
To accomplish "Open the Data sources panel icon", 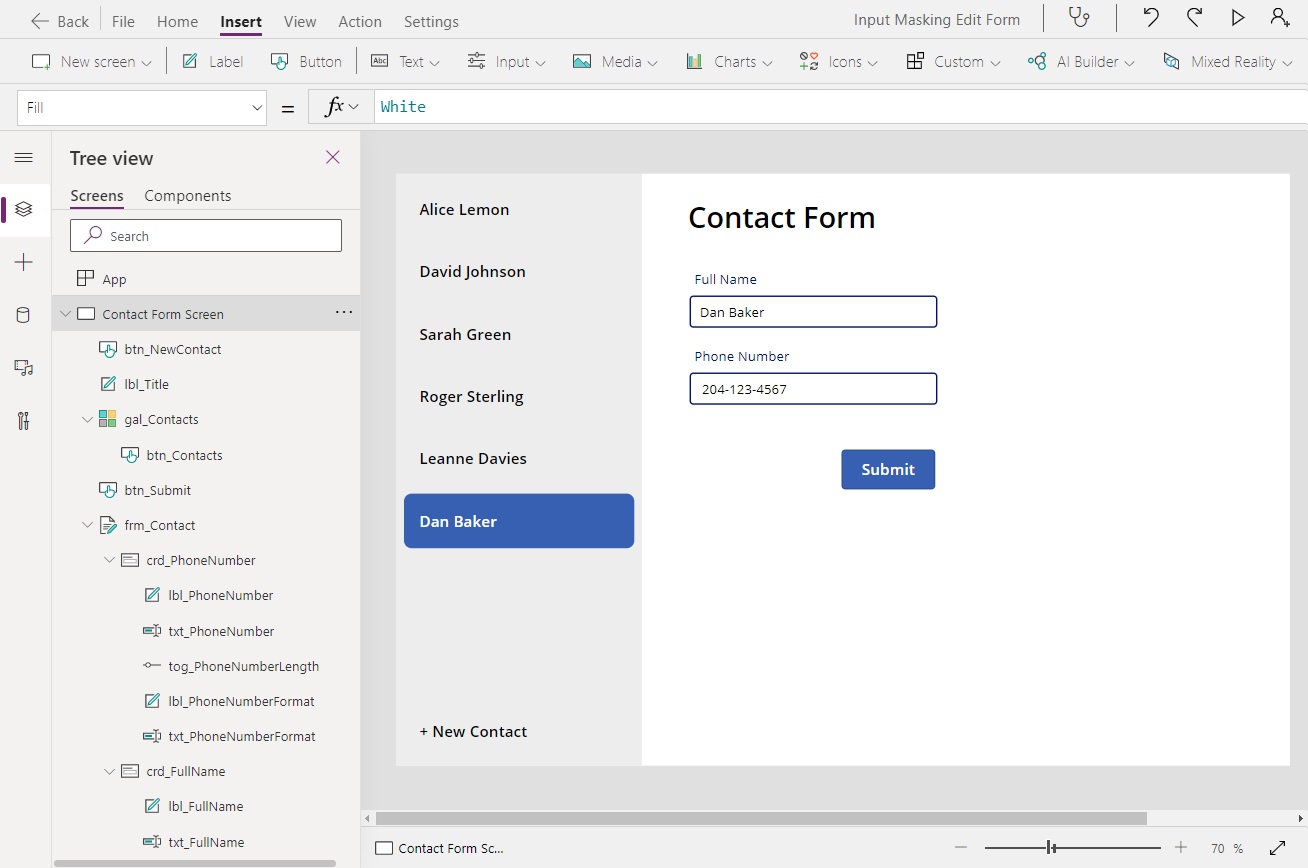I will click(24, 314).
